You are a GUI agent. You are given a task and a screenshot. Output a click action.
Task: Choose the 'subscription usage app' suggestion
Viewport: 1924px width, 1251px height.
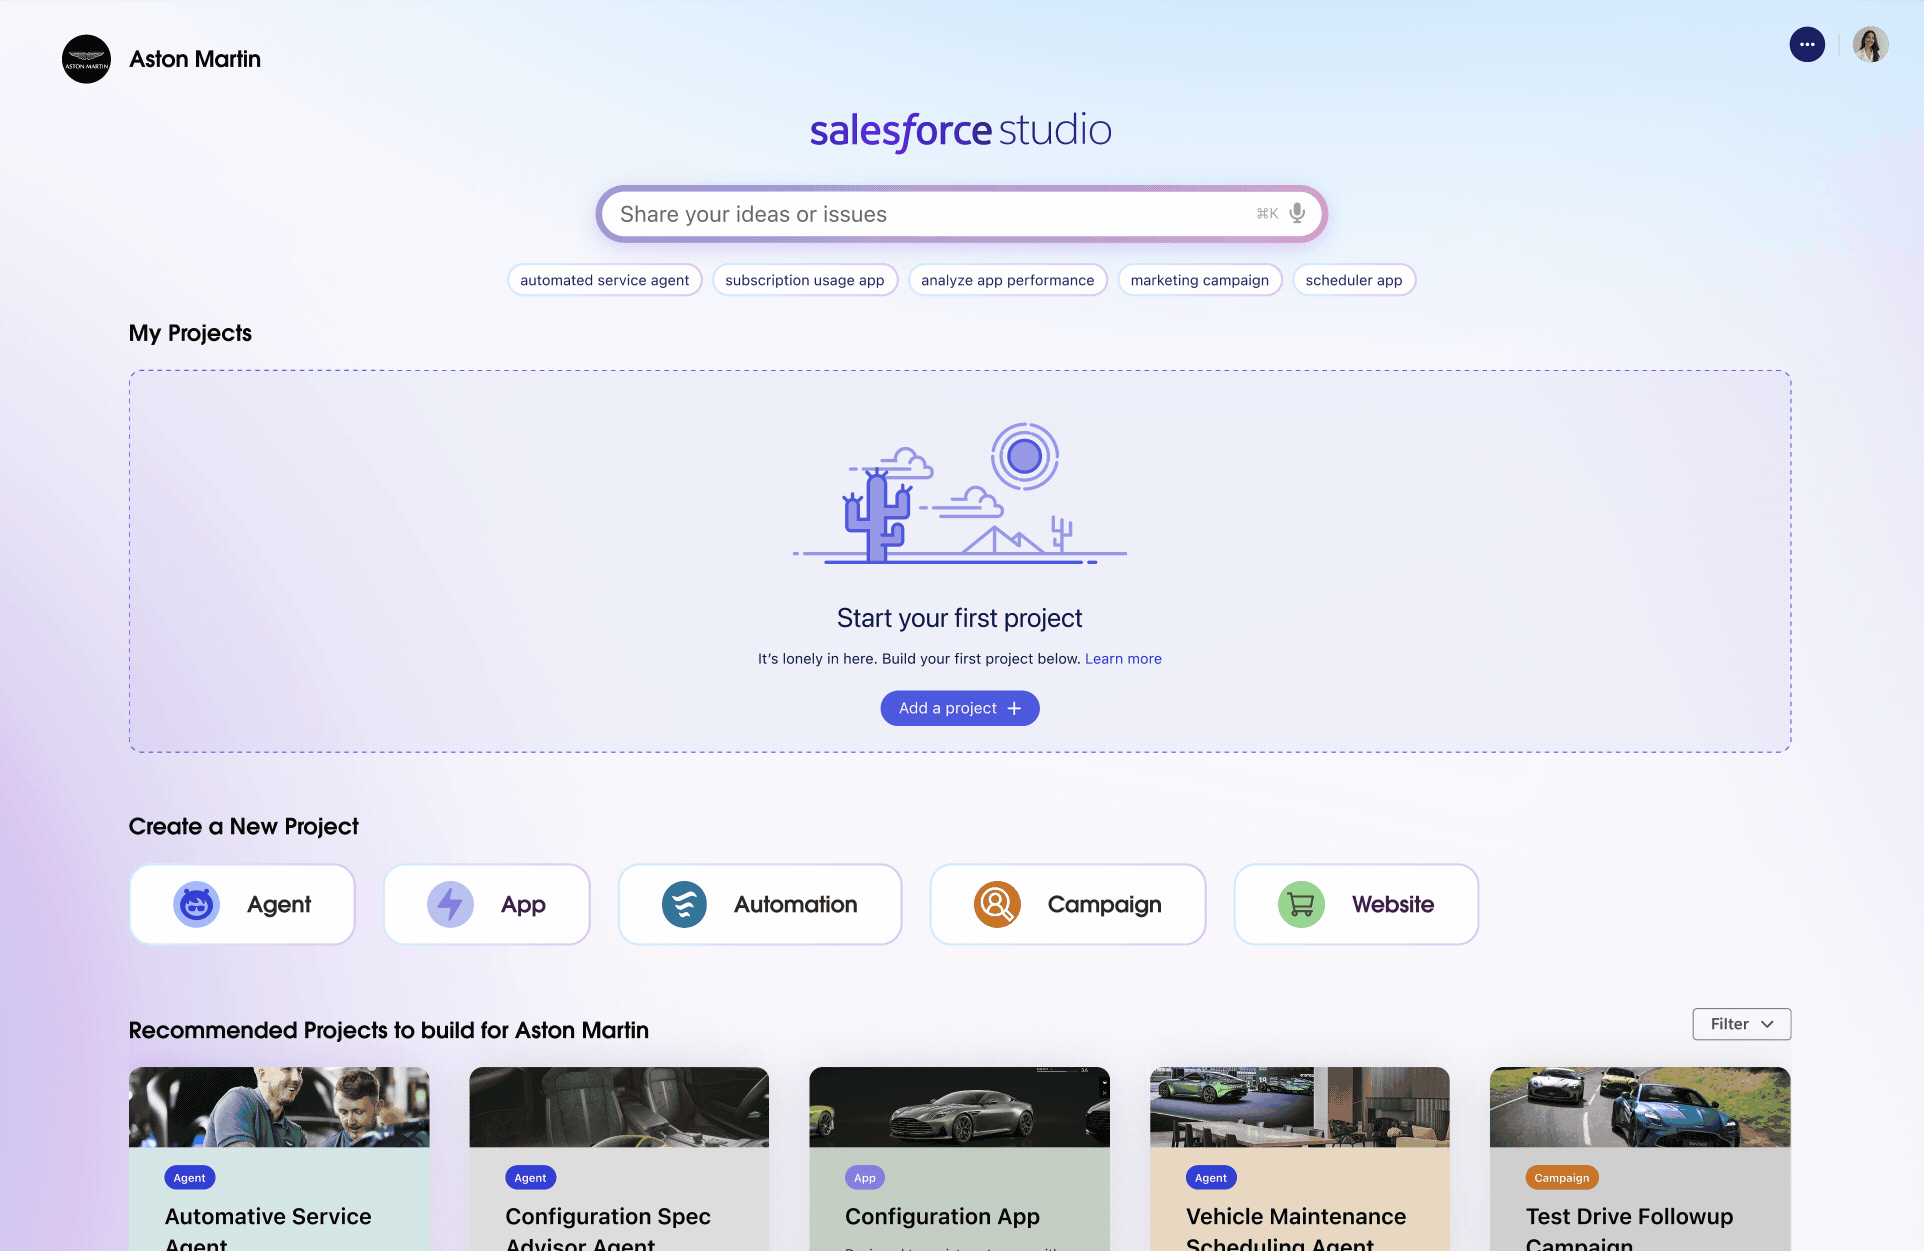pos(804,280)
